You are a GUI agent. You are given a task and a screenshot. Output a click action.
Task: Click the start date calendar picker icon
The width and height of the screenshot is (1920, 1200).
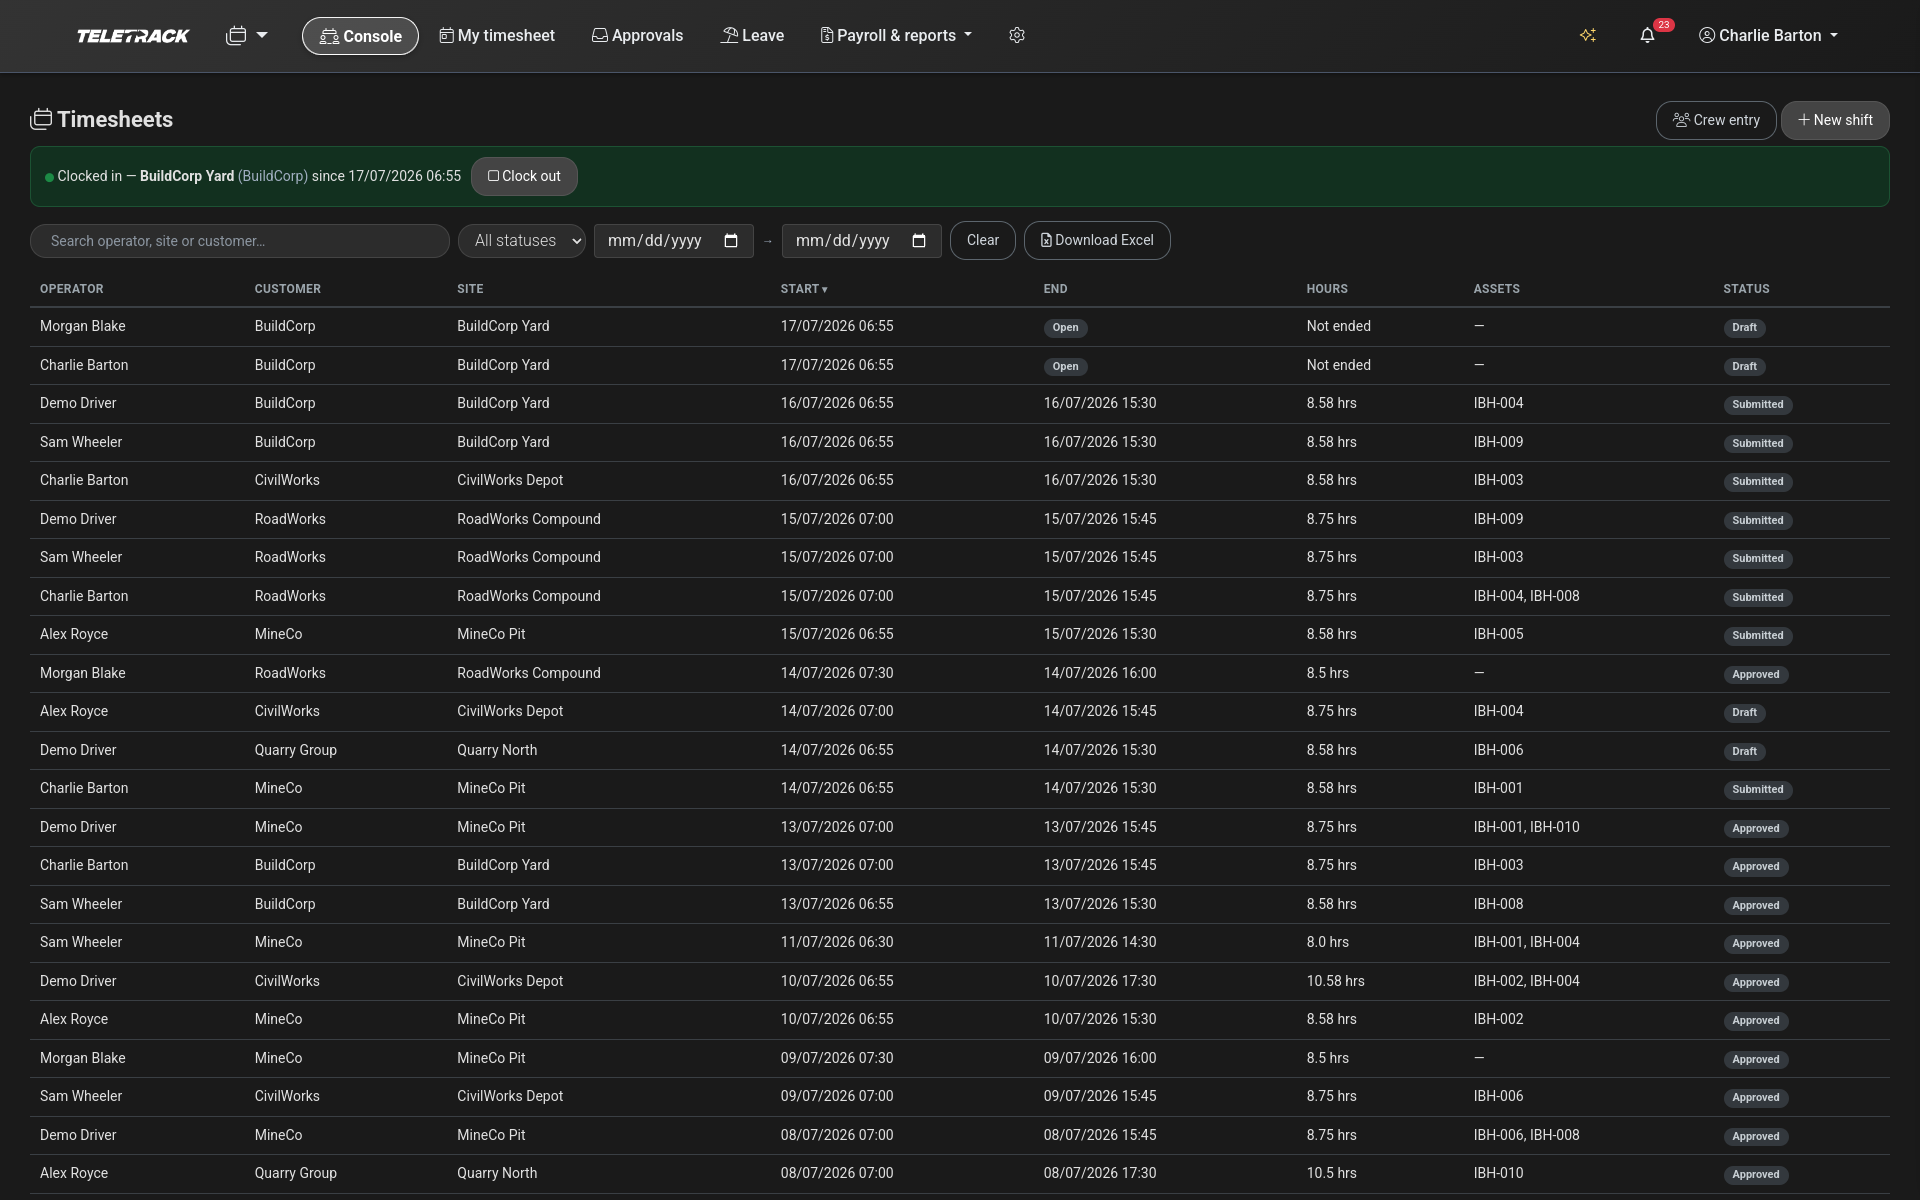pos(731,240)
